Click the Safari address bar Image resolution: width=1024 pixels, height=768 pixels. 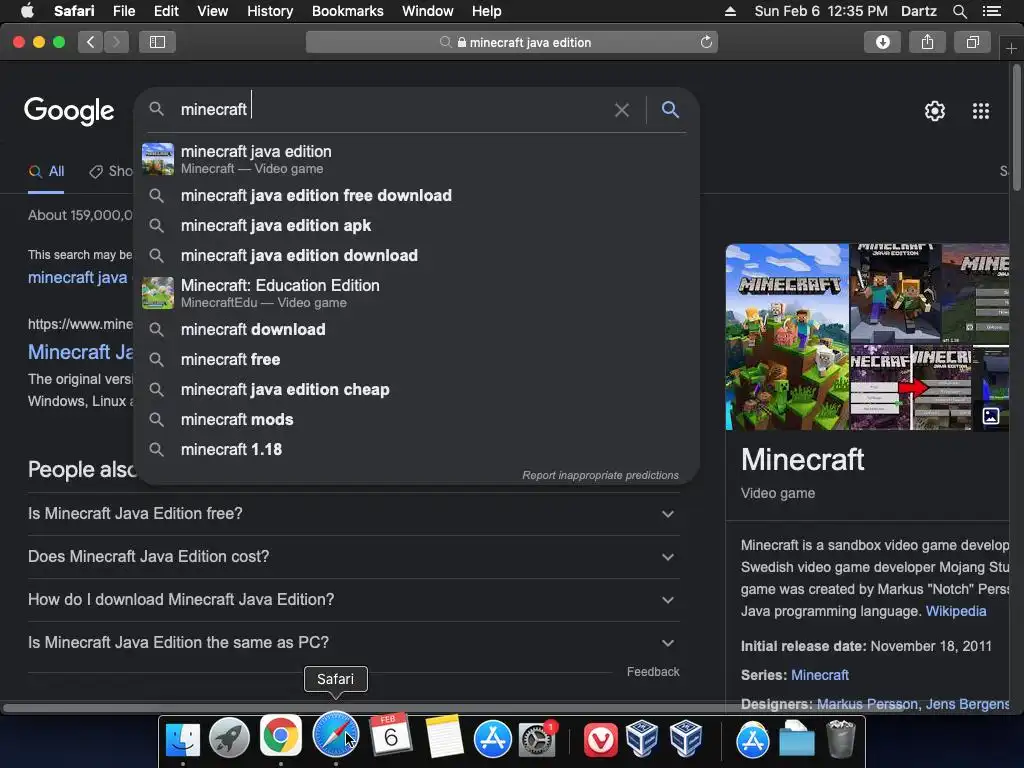(x=512, y=42)
